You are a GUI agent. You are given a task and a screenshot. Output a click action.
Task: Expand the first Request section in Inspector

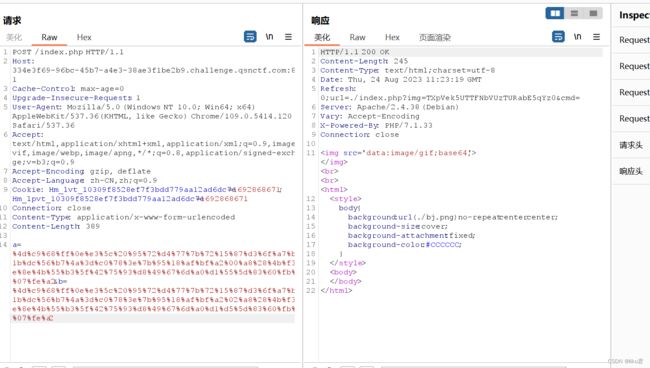(x=634, y=40)
